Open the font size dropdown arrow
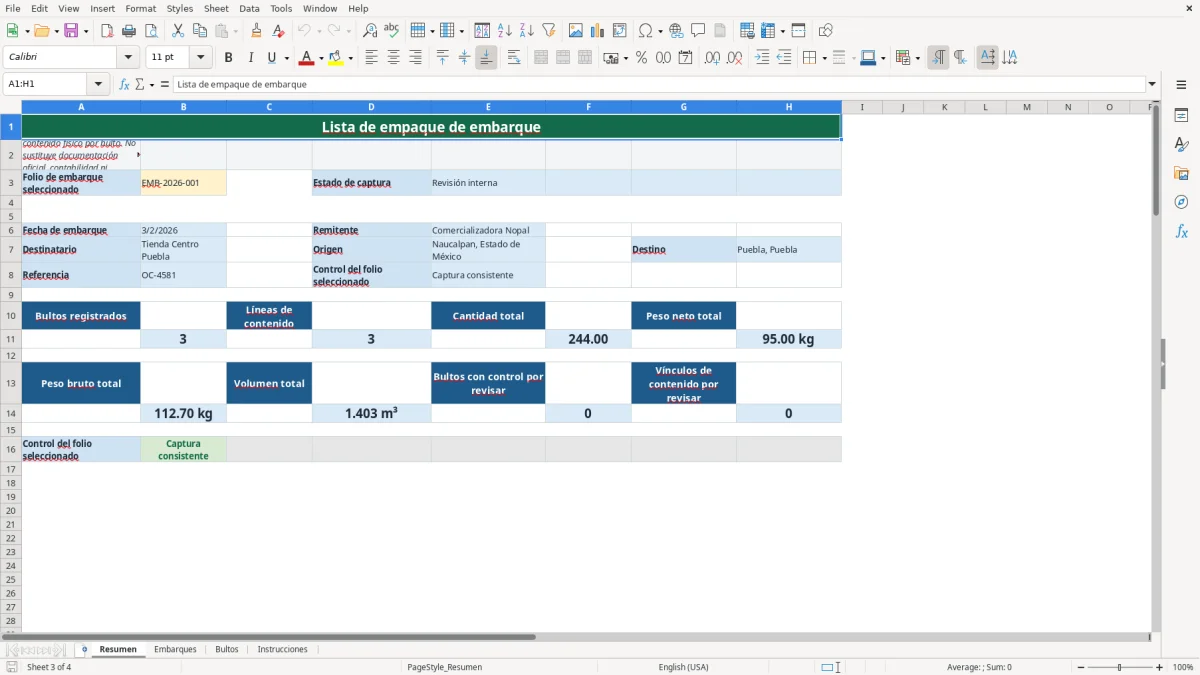1200x675 pixels. [x=201, y=58]
